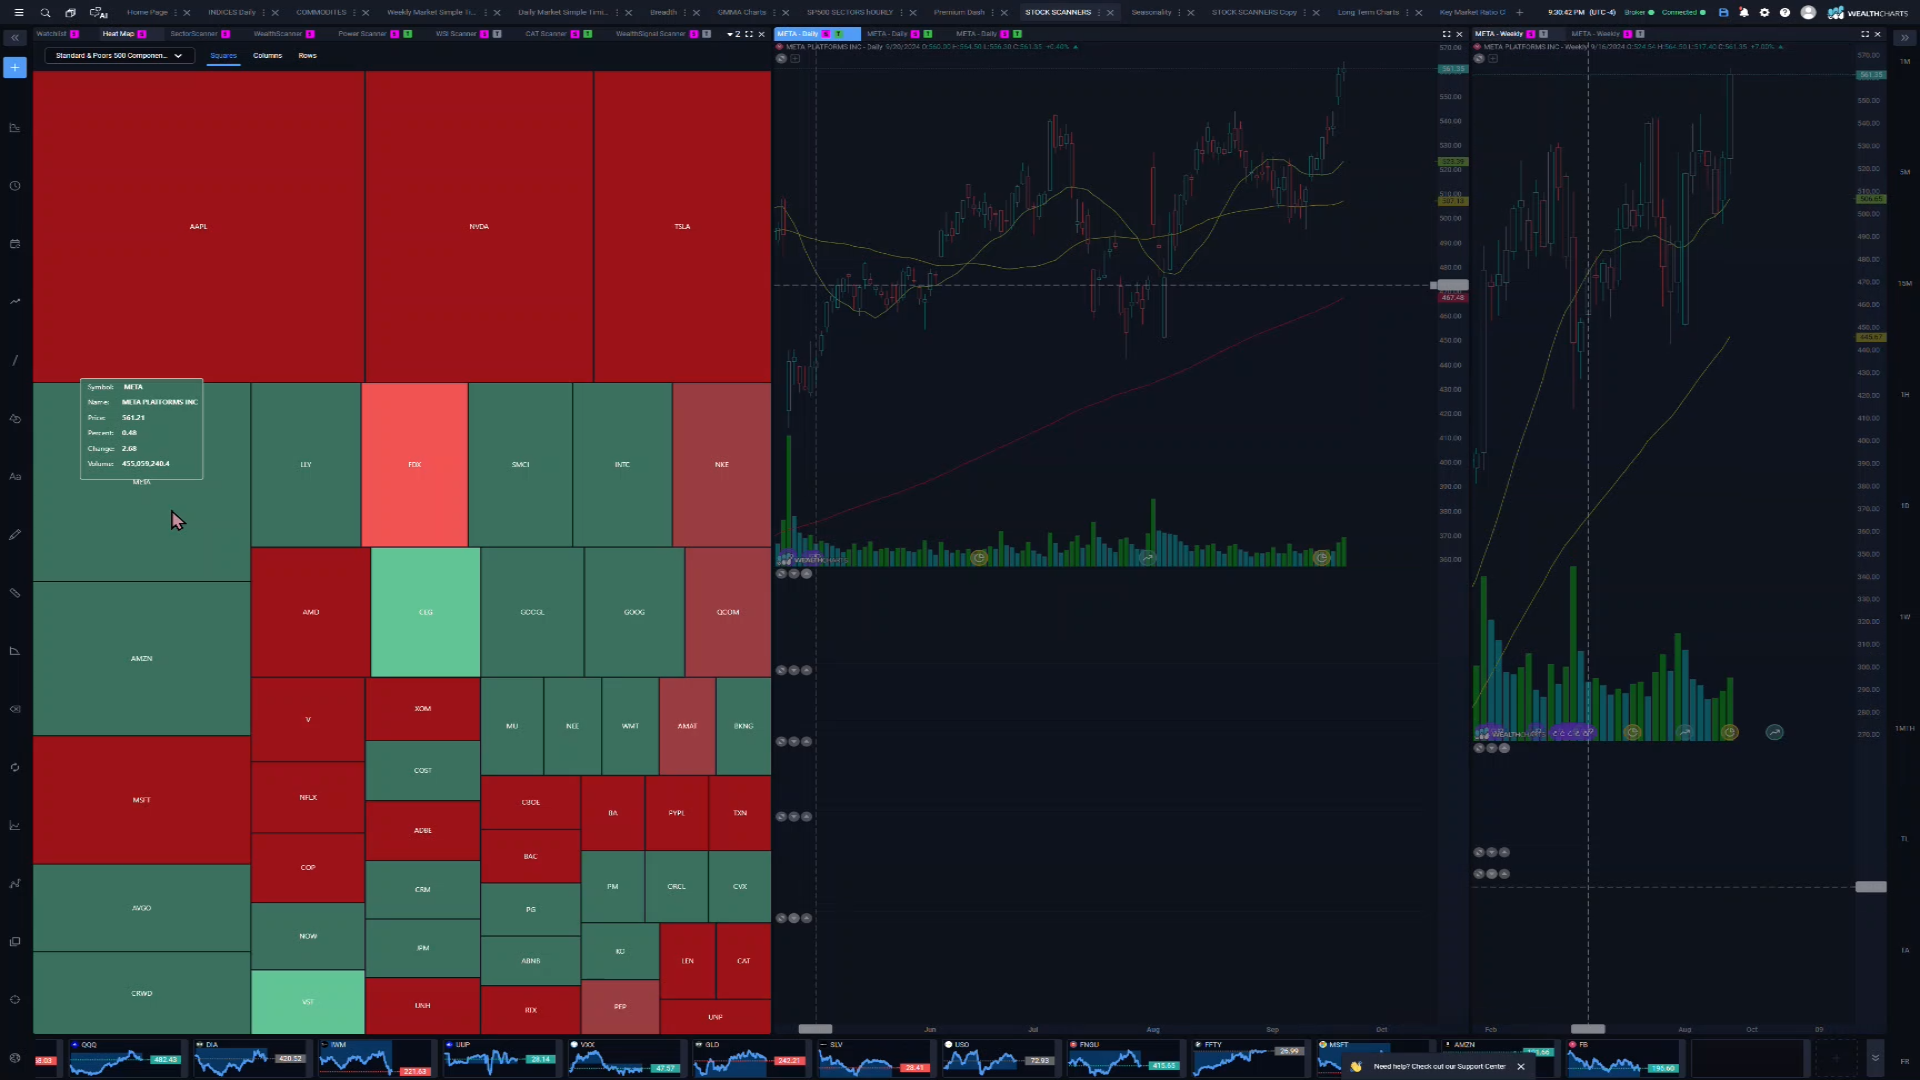Open the AI chat assistant icon
The image size is (1920, 1080).
(x=98, y=12)
